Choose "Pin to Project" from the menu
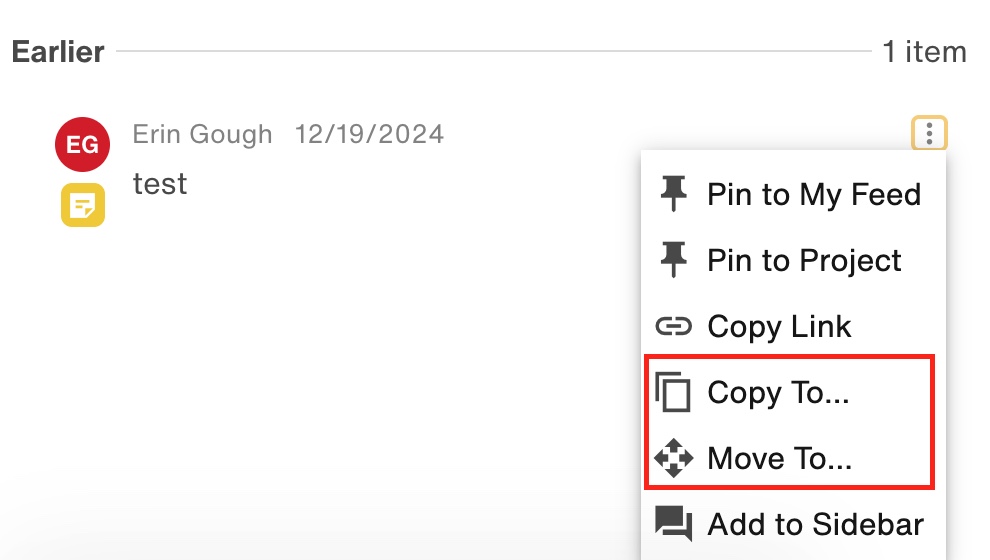This screenshot has width=990, height=560. pyautogui.click(x=804, y=261)
